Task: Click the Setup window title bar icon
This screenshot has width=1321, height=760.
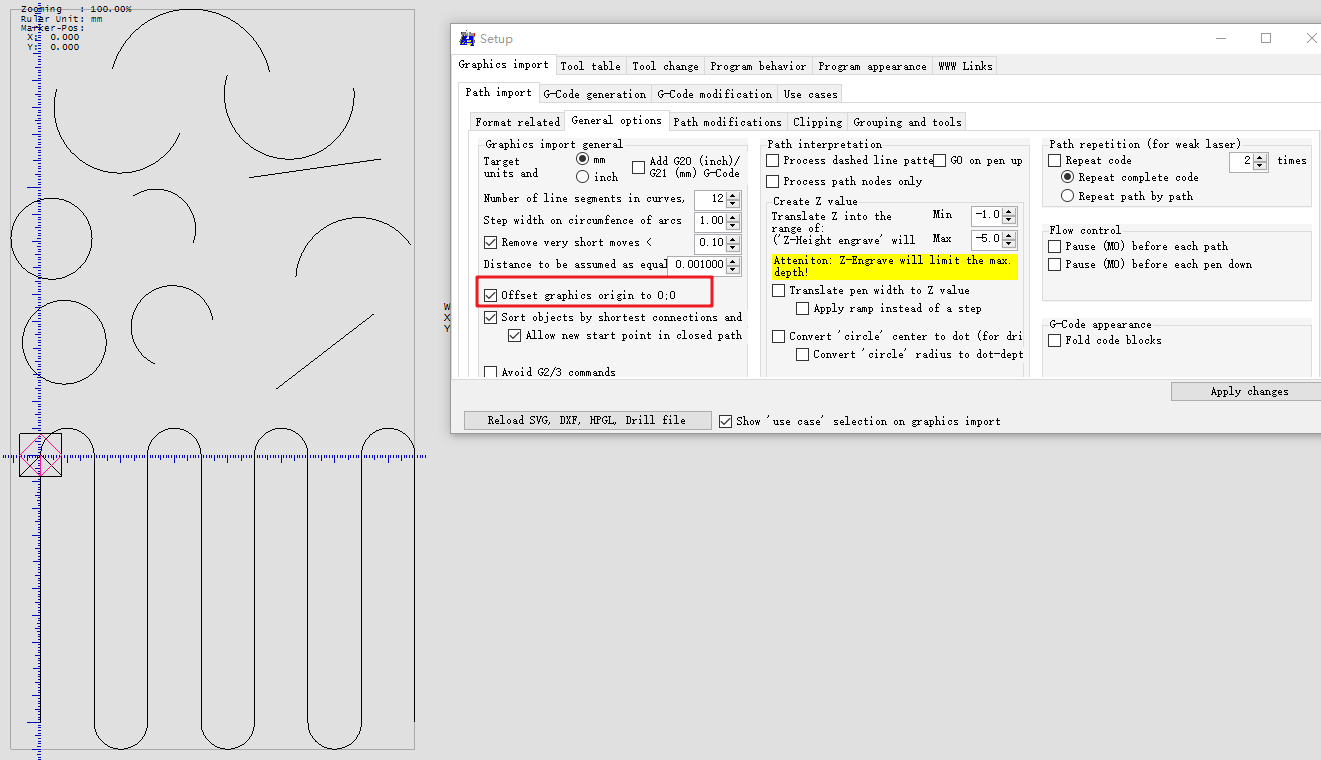Action: (467, 39)
